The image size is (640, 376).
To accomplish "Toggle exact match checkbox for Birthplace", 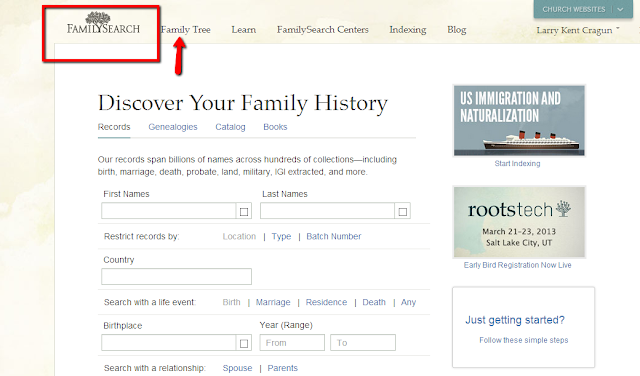I will (x=244, y=343).
